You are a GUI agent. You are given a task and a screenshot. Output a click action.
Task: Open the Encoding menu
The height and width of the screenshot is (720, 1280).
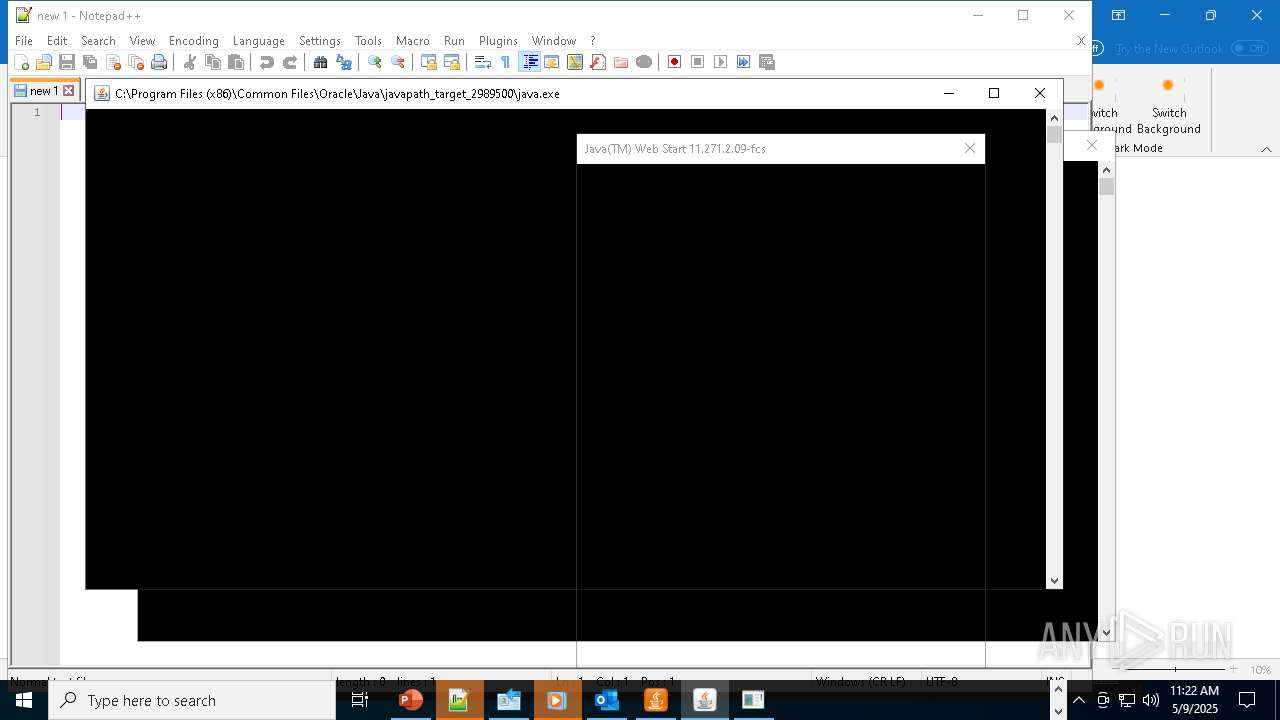194,41
